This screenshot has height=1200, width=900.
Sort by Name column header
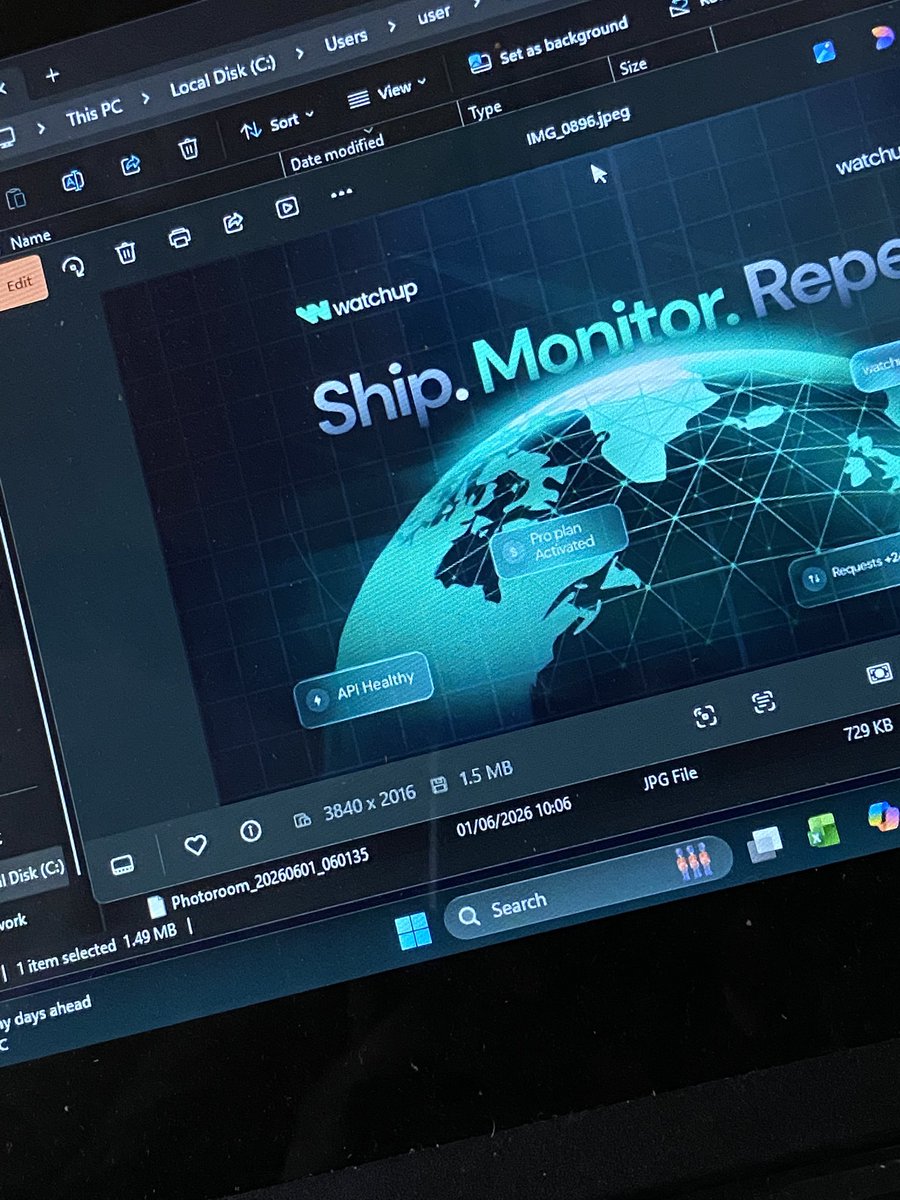30,239
